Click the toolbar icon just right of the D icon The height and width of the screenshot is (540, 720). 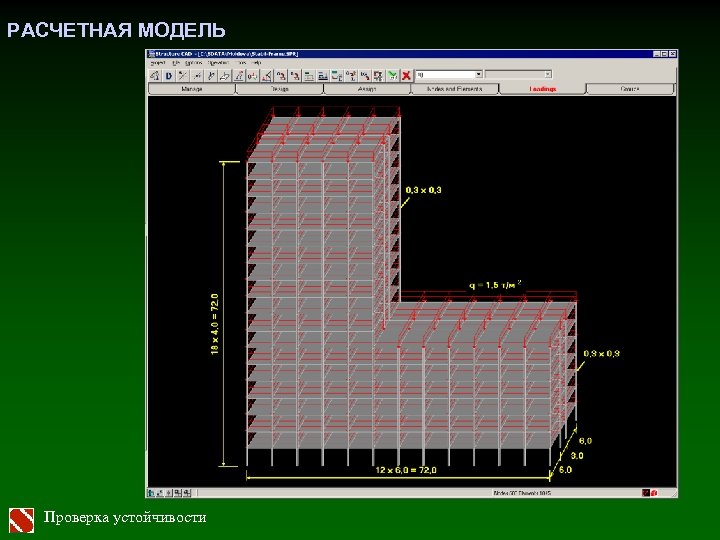(183, 76)
